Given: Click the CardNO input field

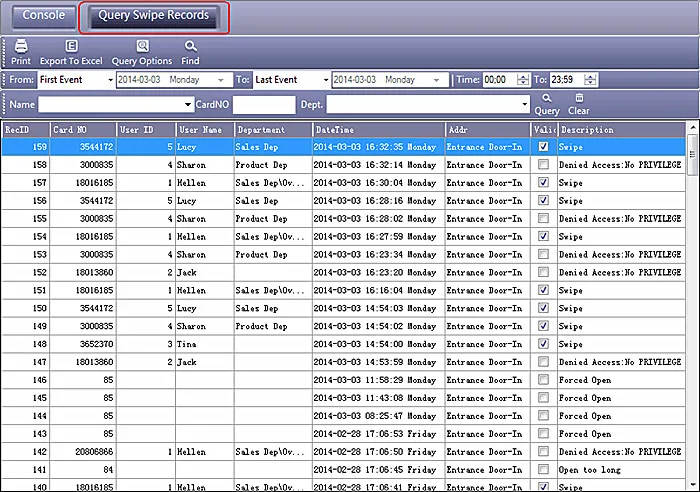Looking at the screenshot, I should click(x=264, y=105).
